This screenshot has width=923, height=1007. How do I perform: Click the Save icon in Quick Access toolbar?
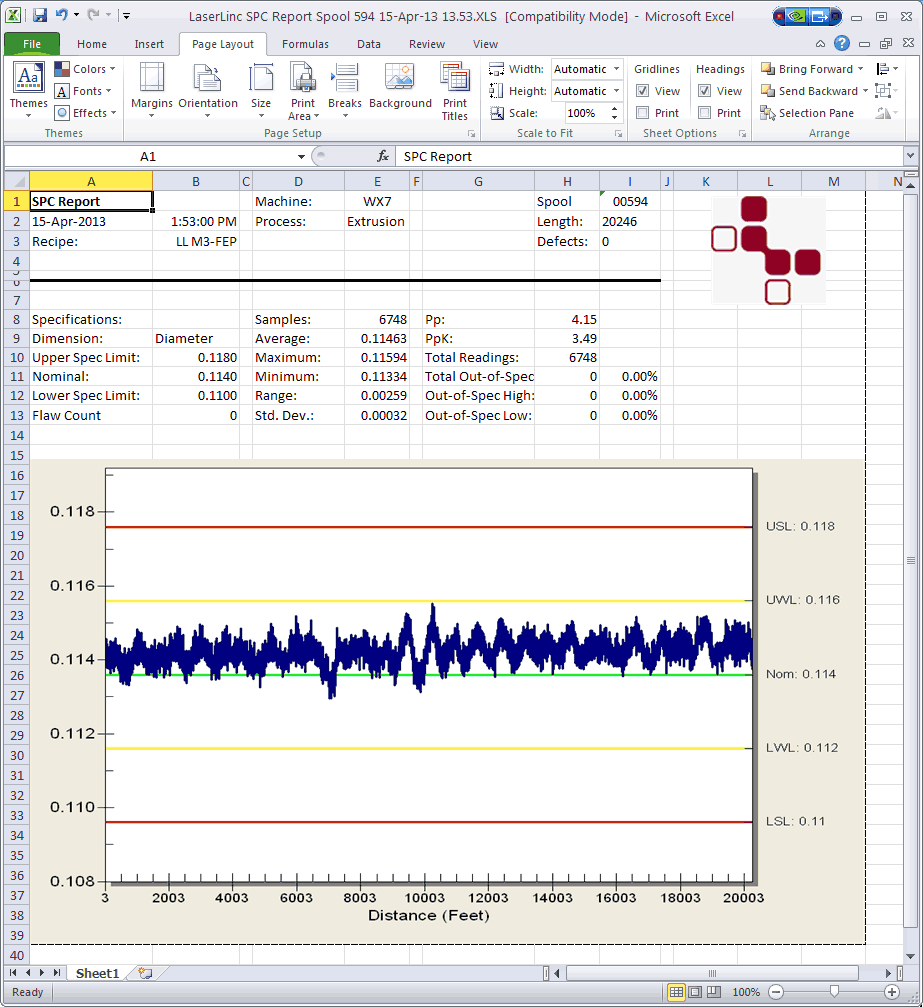point(40,16)
